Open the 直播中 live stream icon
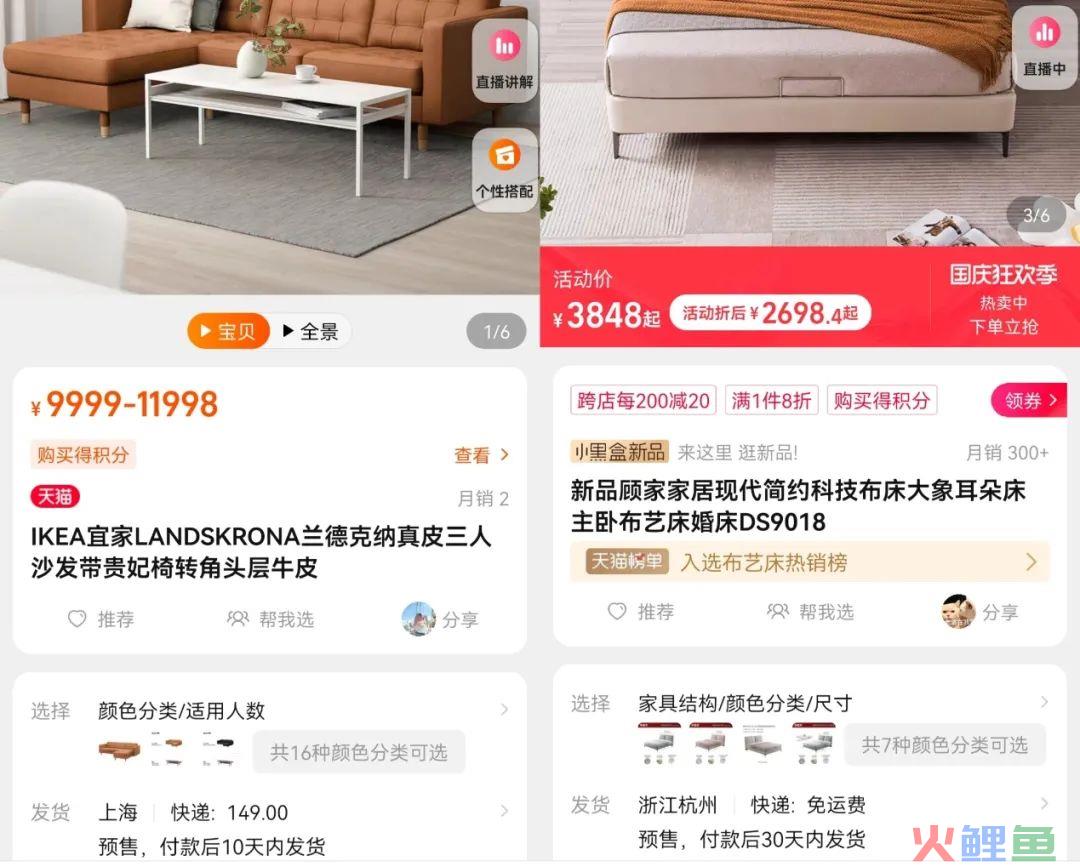1080x867 pixels. tap(1045, 48)
